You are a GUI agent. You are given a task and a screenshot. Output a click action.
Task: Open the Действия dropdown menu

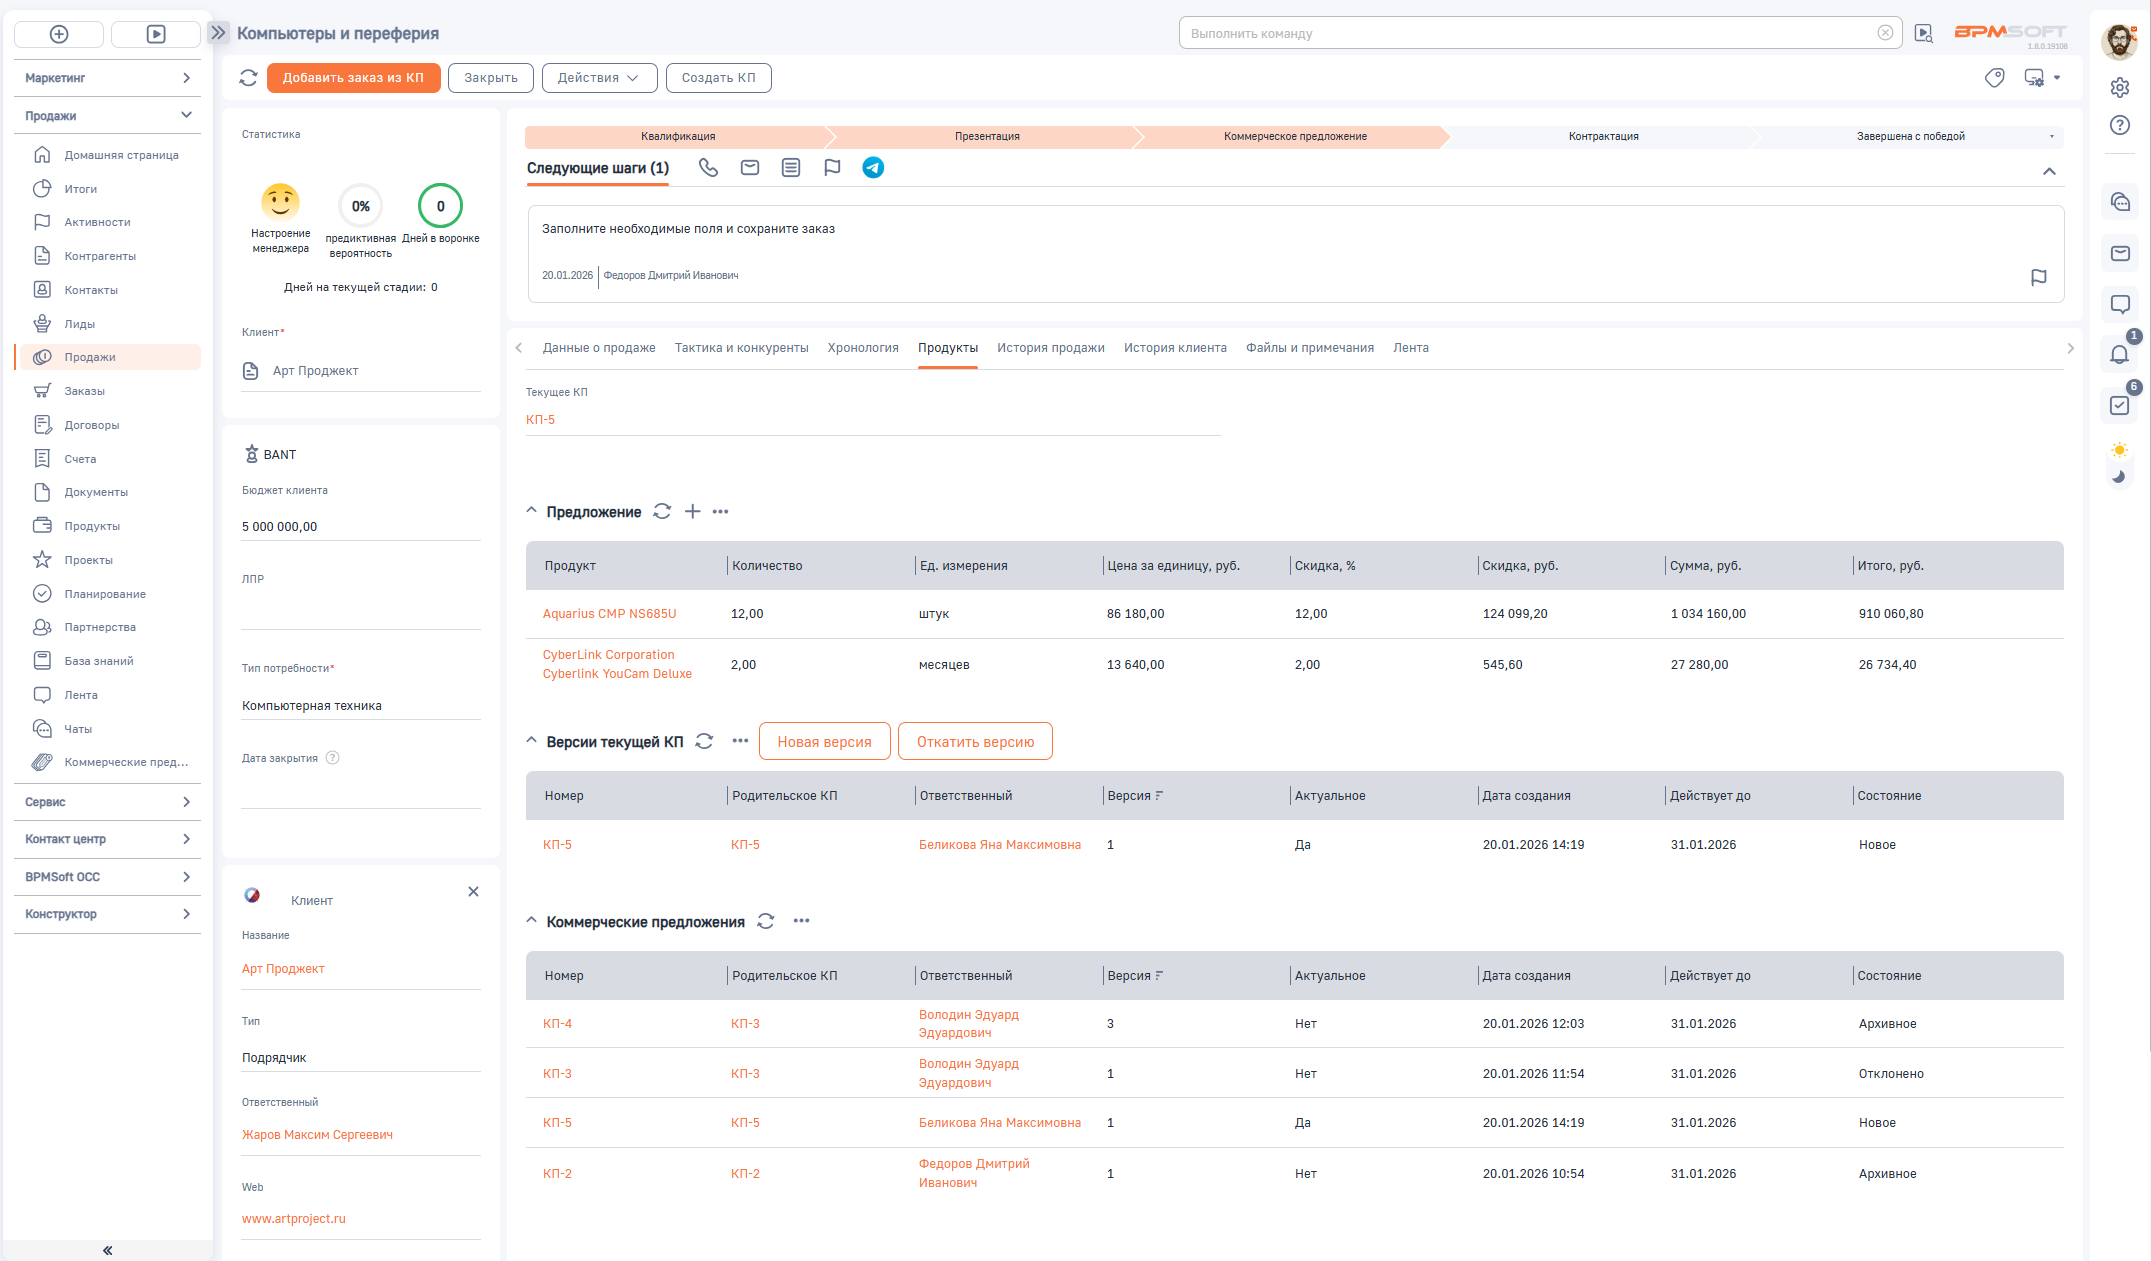pos(598,78)
